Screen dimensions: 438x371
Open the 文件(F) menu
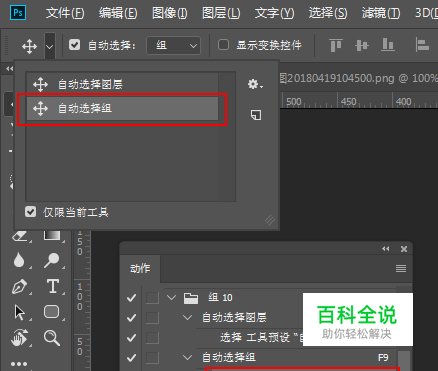point(65,13)
